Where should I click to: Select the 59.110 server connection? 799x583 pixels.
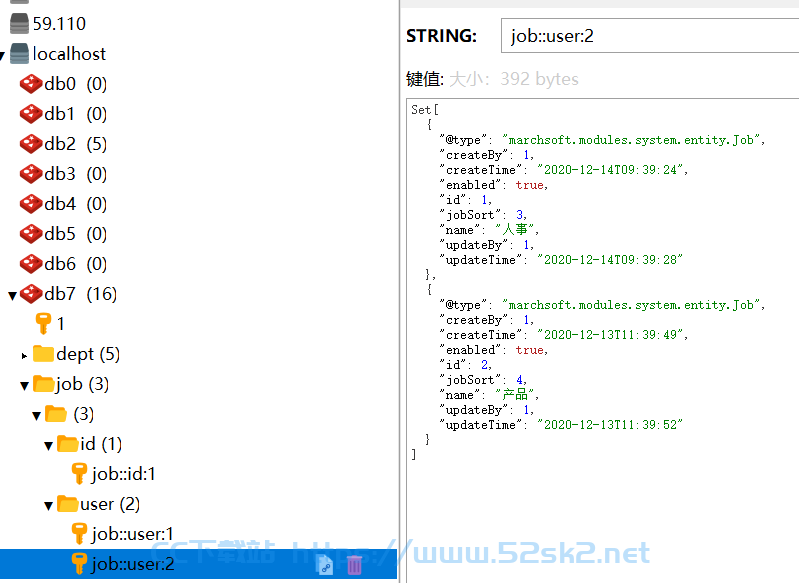(59, 23)
